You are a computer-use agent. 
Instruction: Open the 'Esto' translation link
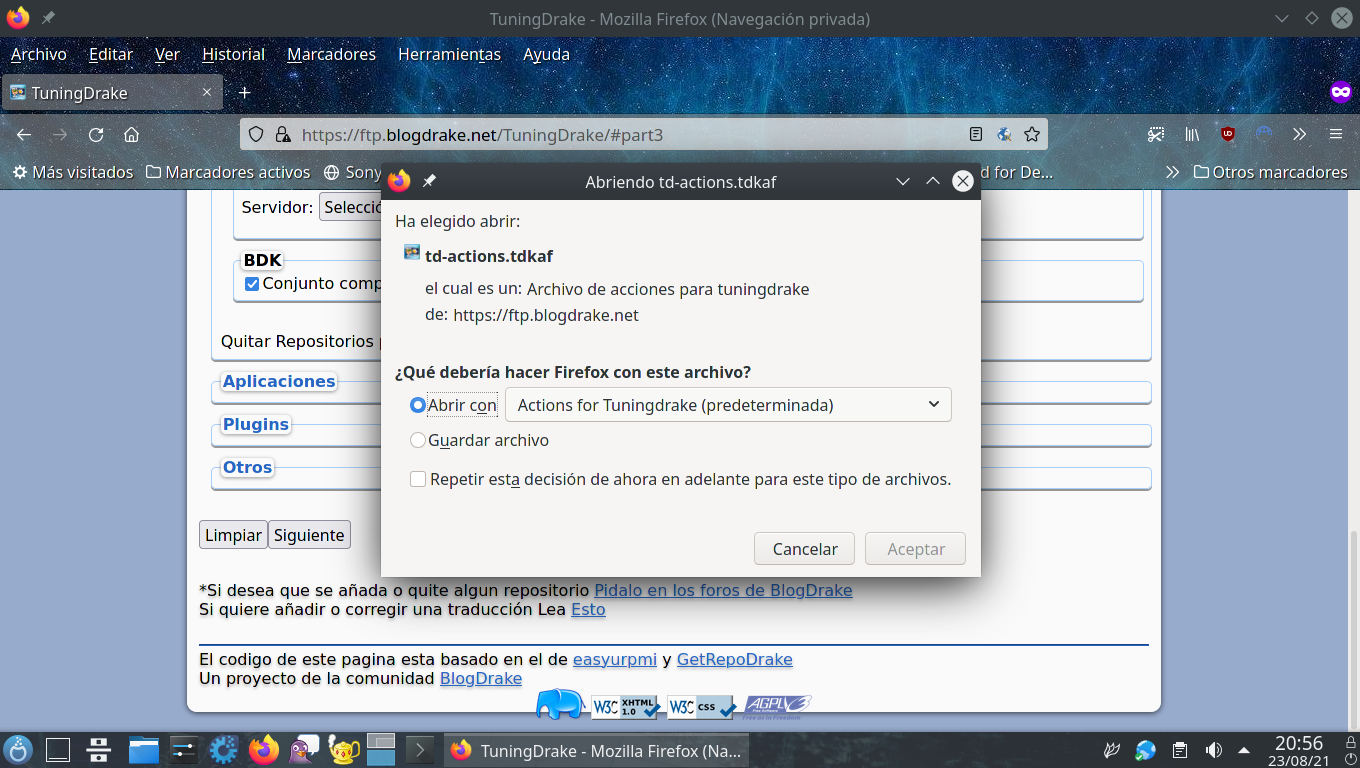point(588,609)
